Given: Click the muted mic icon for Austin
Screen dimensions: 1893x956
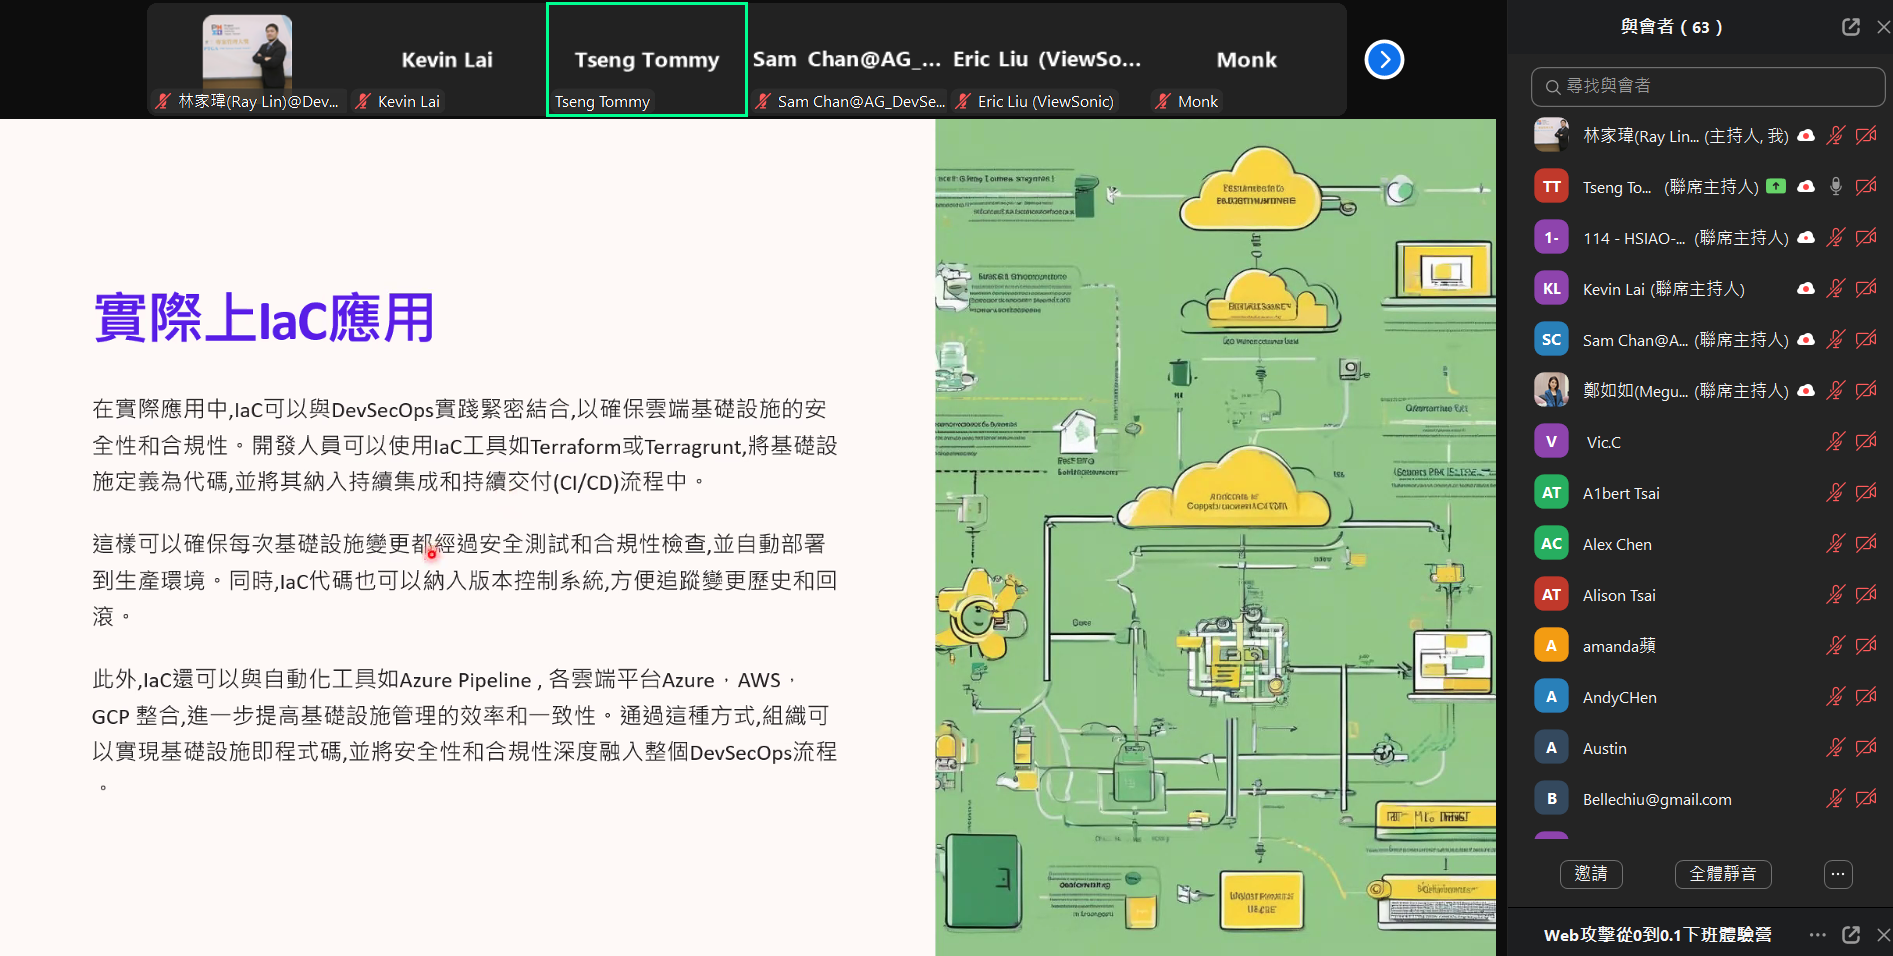Looking at the screenshot, I should tap(1835, 747).
